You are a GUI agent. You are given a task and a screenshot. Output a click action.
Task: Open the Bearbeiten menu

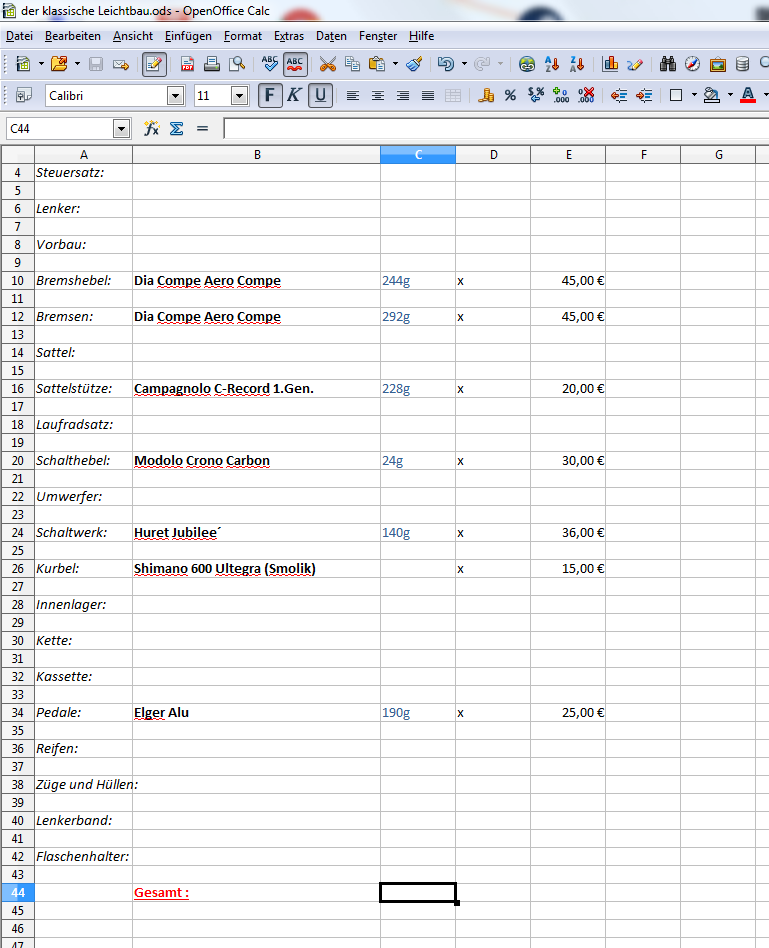tap(73, 36)
